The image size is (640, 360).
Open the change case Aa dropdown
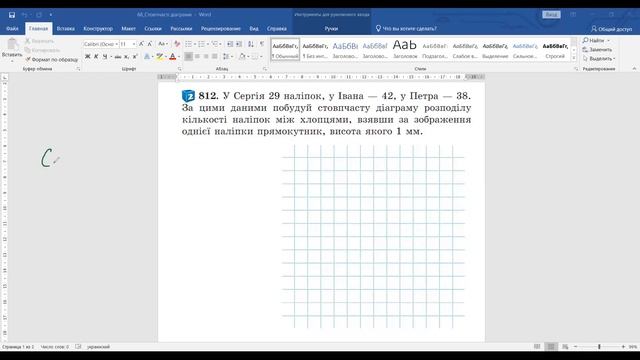[163, 44]
